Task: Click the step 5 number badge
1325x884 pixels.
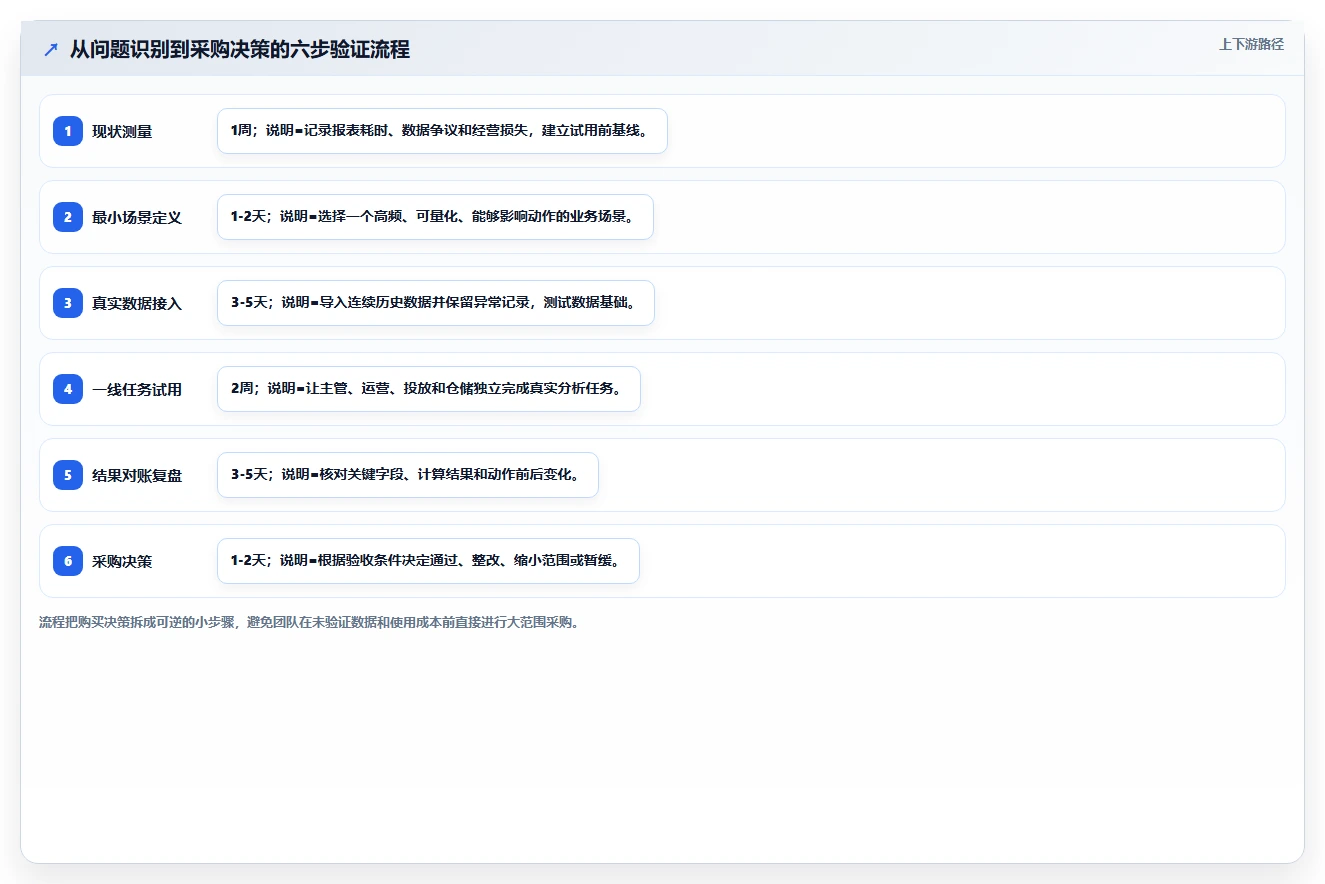Action: (x=68, y=475)
